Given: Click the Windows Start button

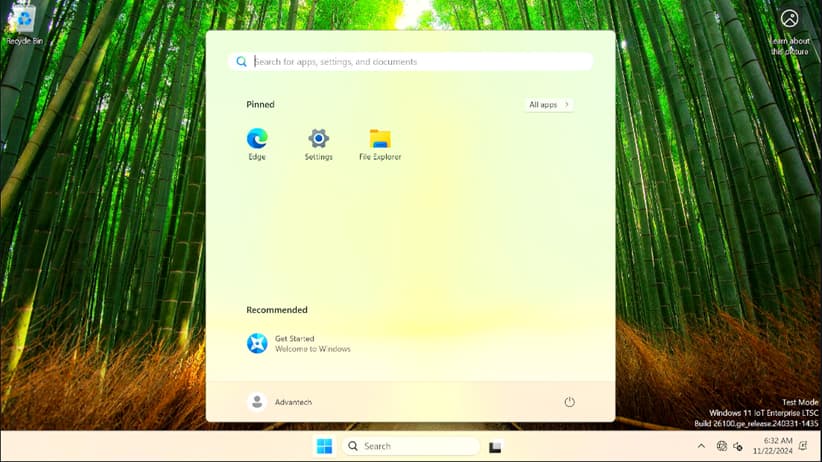Looking at the screenshot, I should (325, 446).
